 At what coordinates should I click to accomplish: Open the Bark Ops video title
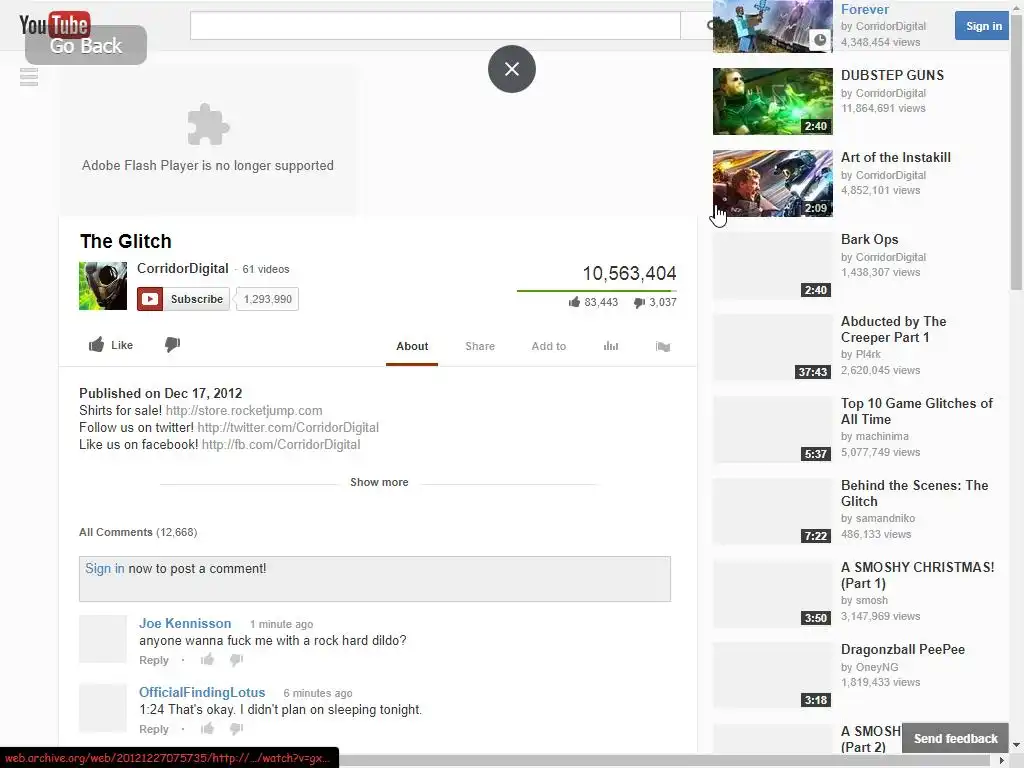[869, 239]
